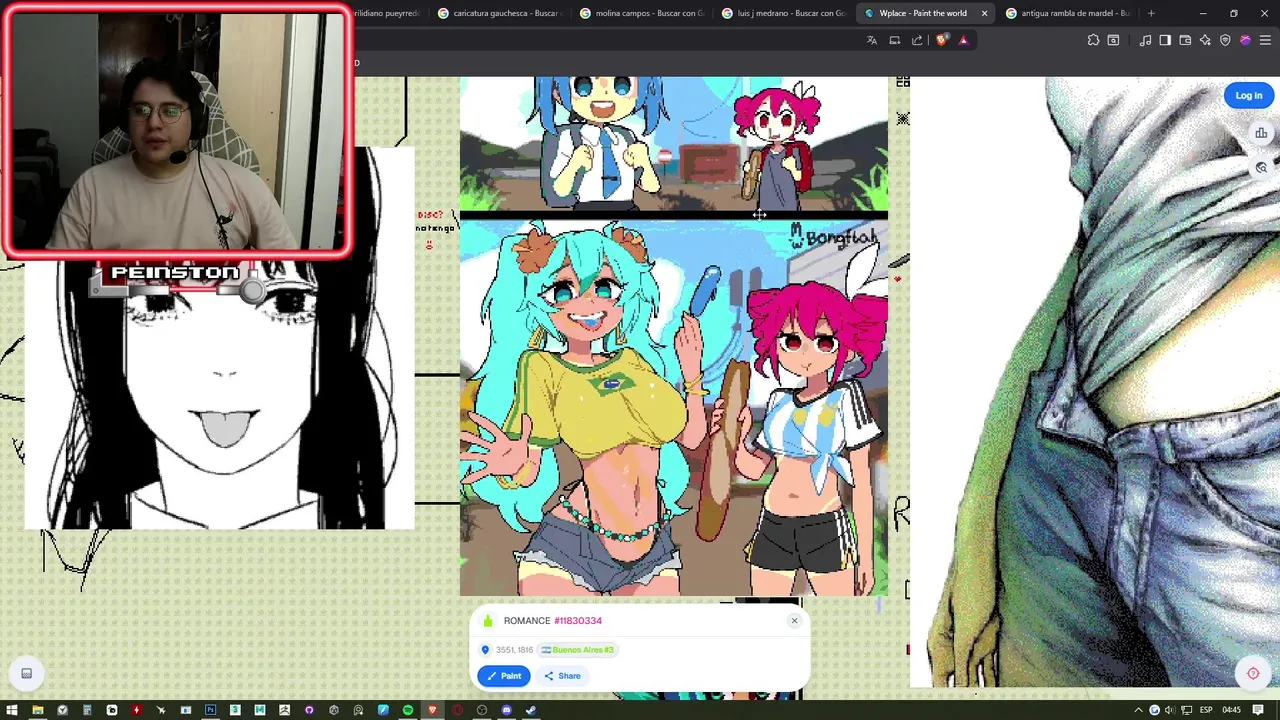Screen dimensions: 1280x720
Task: Open the Brave Shields lion icon
Action: pyautogui.click(x=941, y=40)
